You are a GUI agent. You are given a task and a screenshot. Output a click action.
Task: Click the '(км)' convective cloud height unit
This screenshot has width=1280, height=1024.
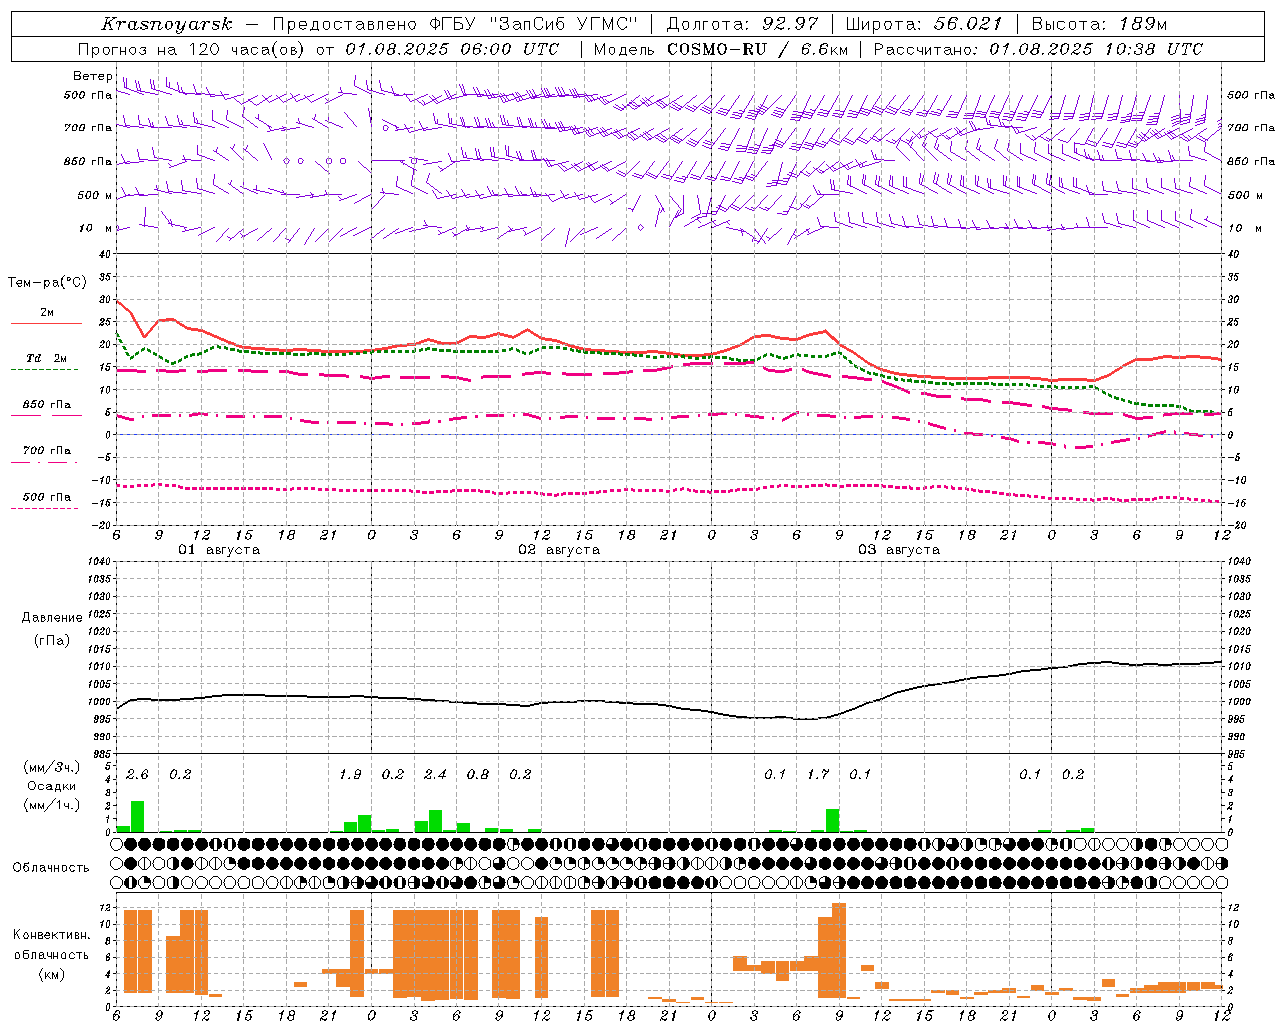coord(52,974)
